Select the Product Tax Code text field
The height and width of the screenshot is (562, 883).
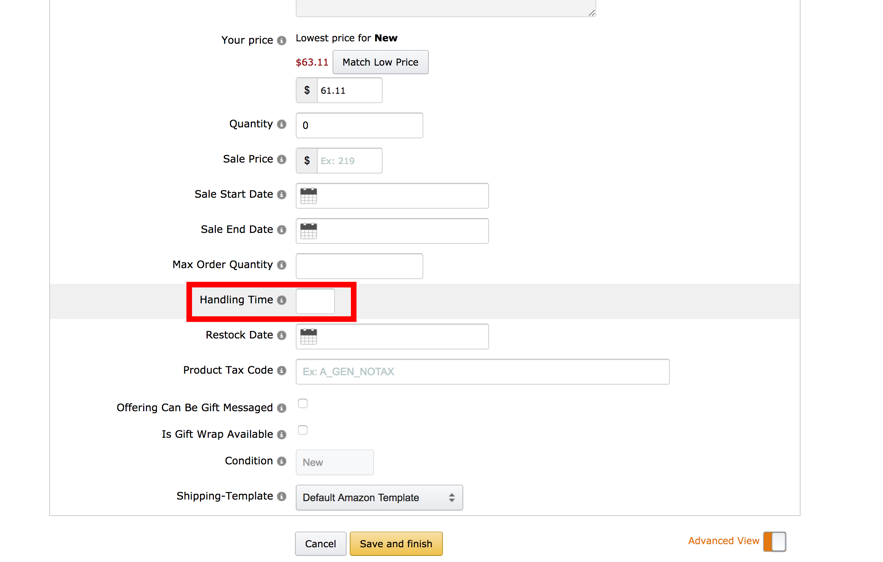coord(483,372)
